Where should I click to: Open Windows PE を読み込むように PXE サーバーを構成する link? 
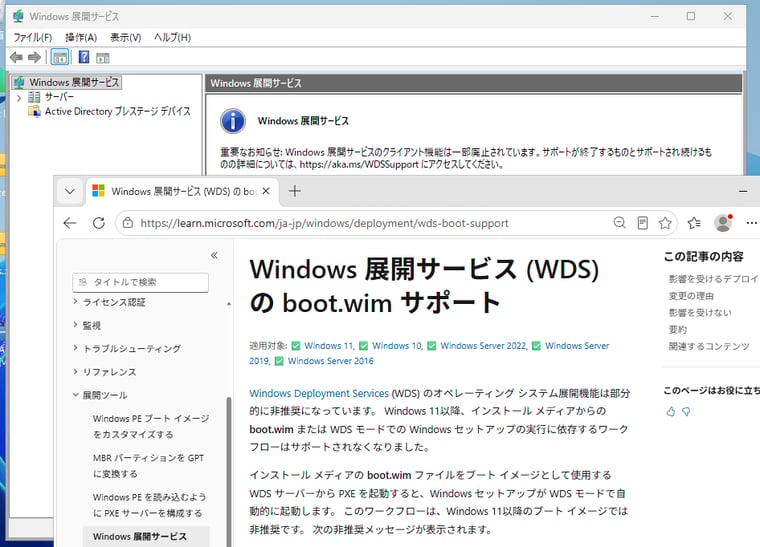coord(149,505)
